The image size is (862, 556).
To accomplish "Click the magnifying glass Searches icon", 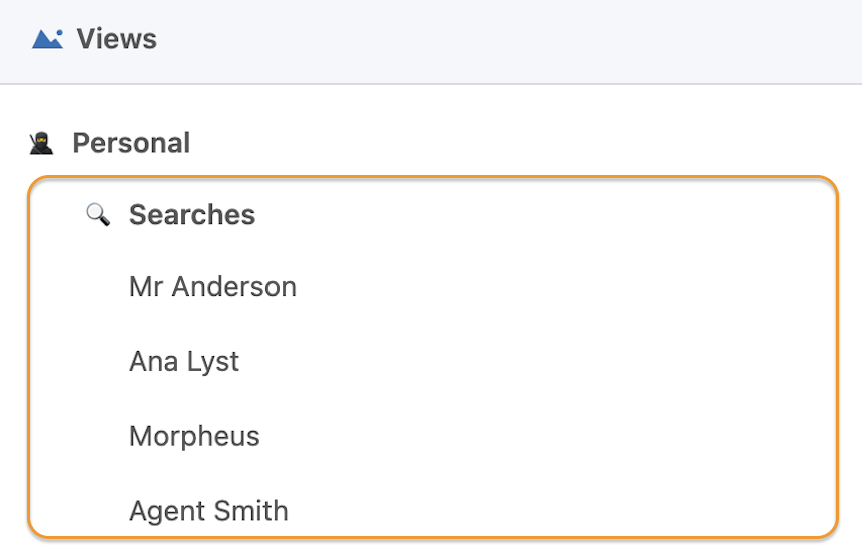I will click(98, 214).
